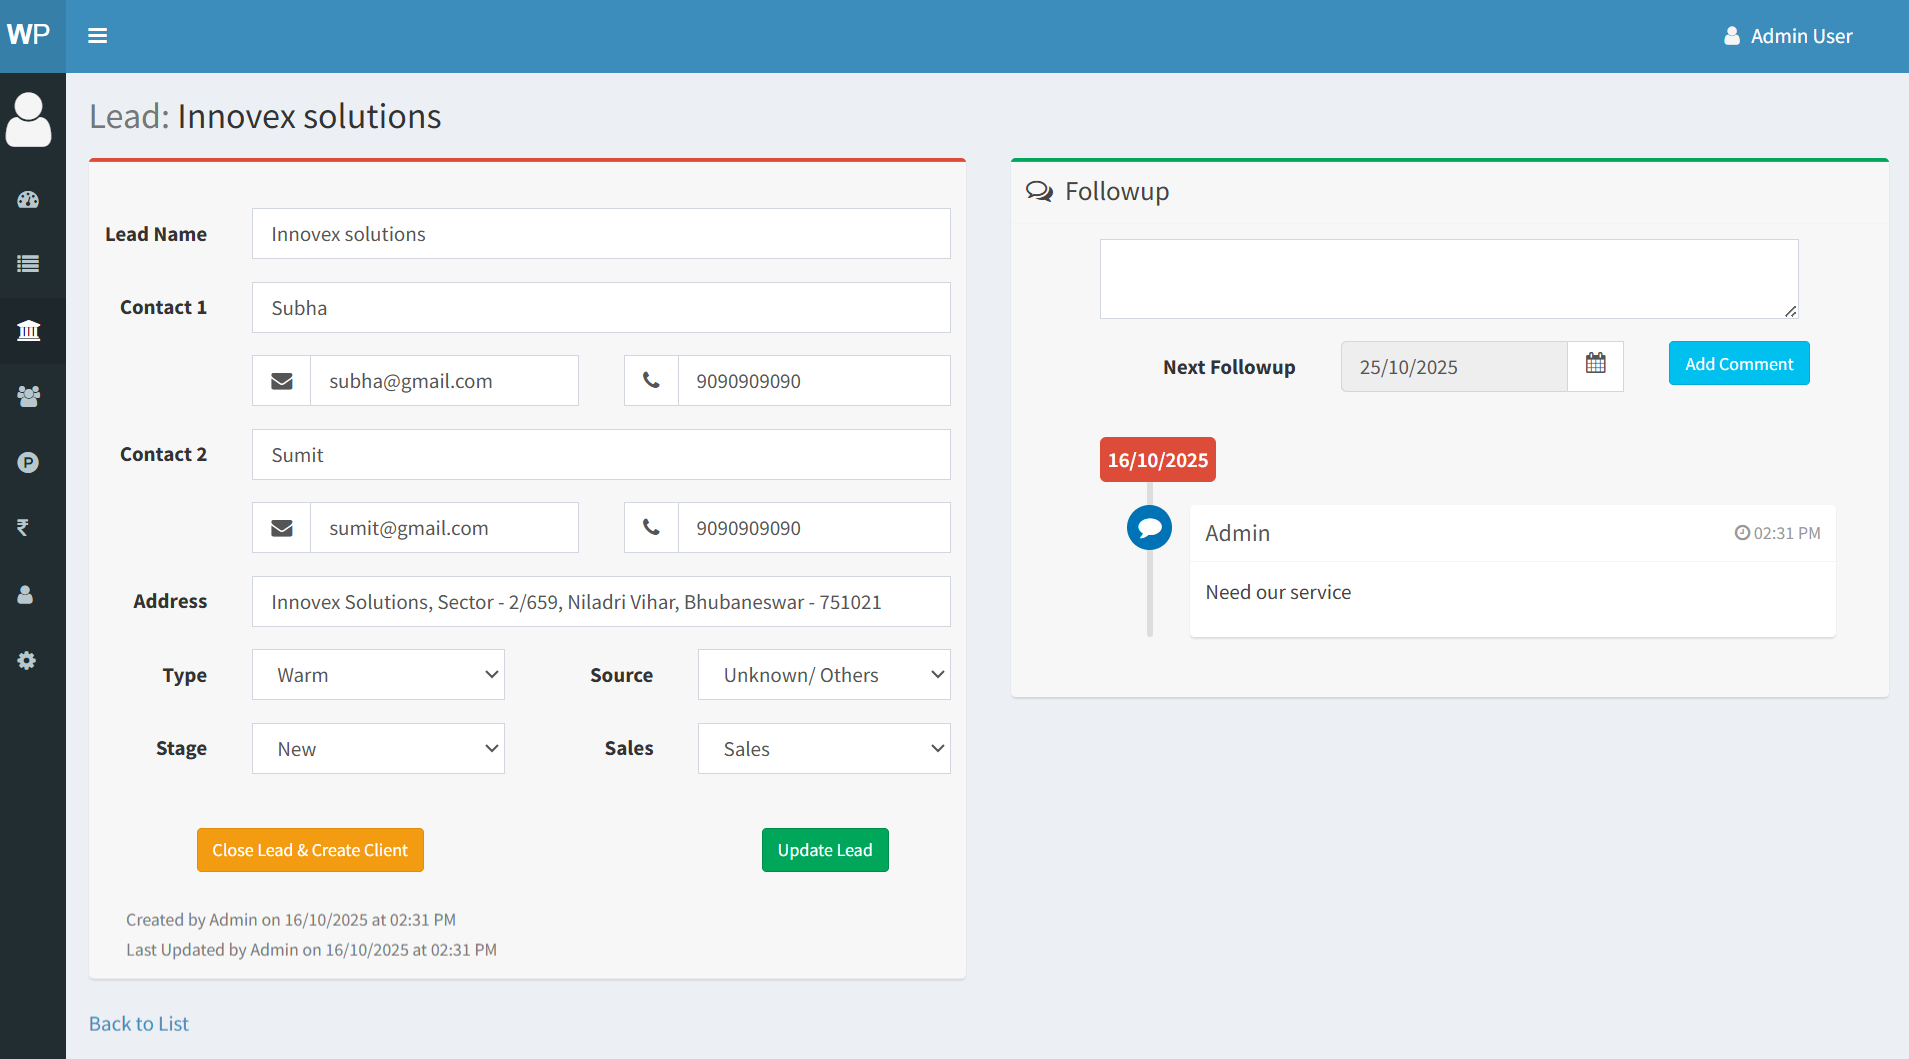
Task: Follow the Back to List link
Action: [139, 1024]
